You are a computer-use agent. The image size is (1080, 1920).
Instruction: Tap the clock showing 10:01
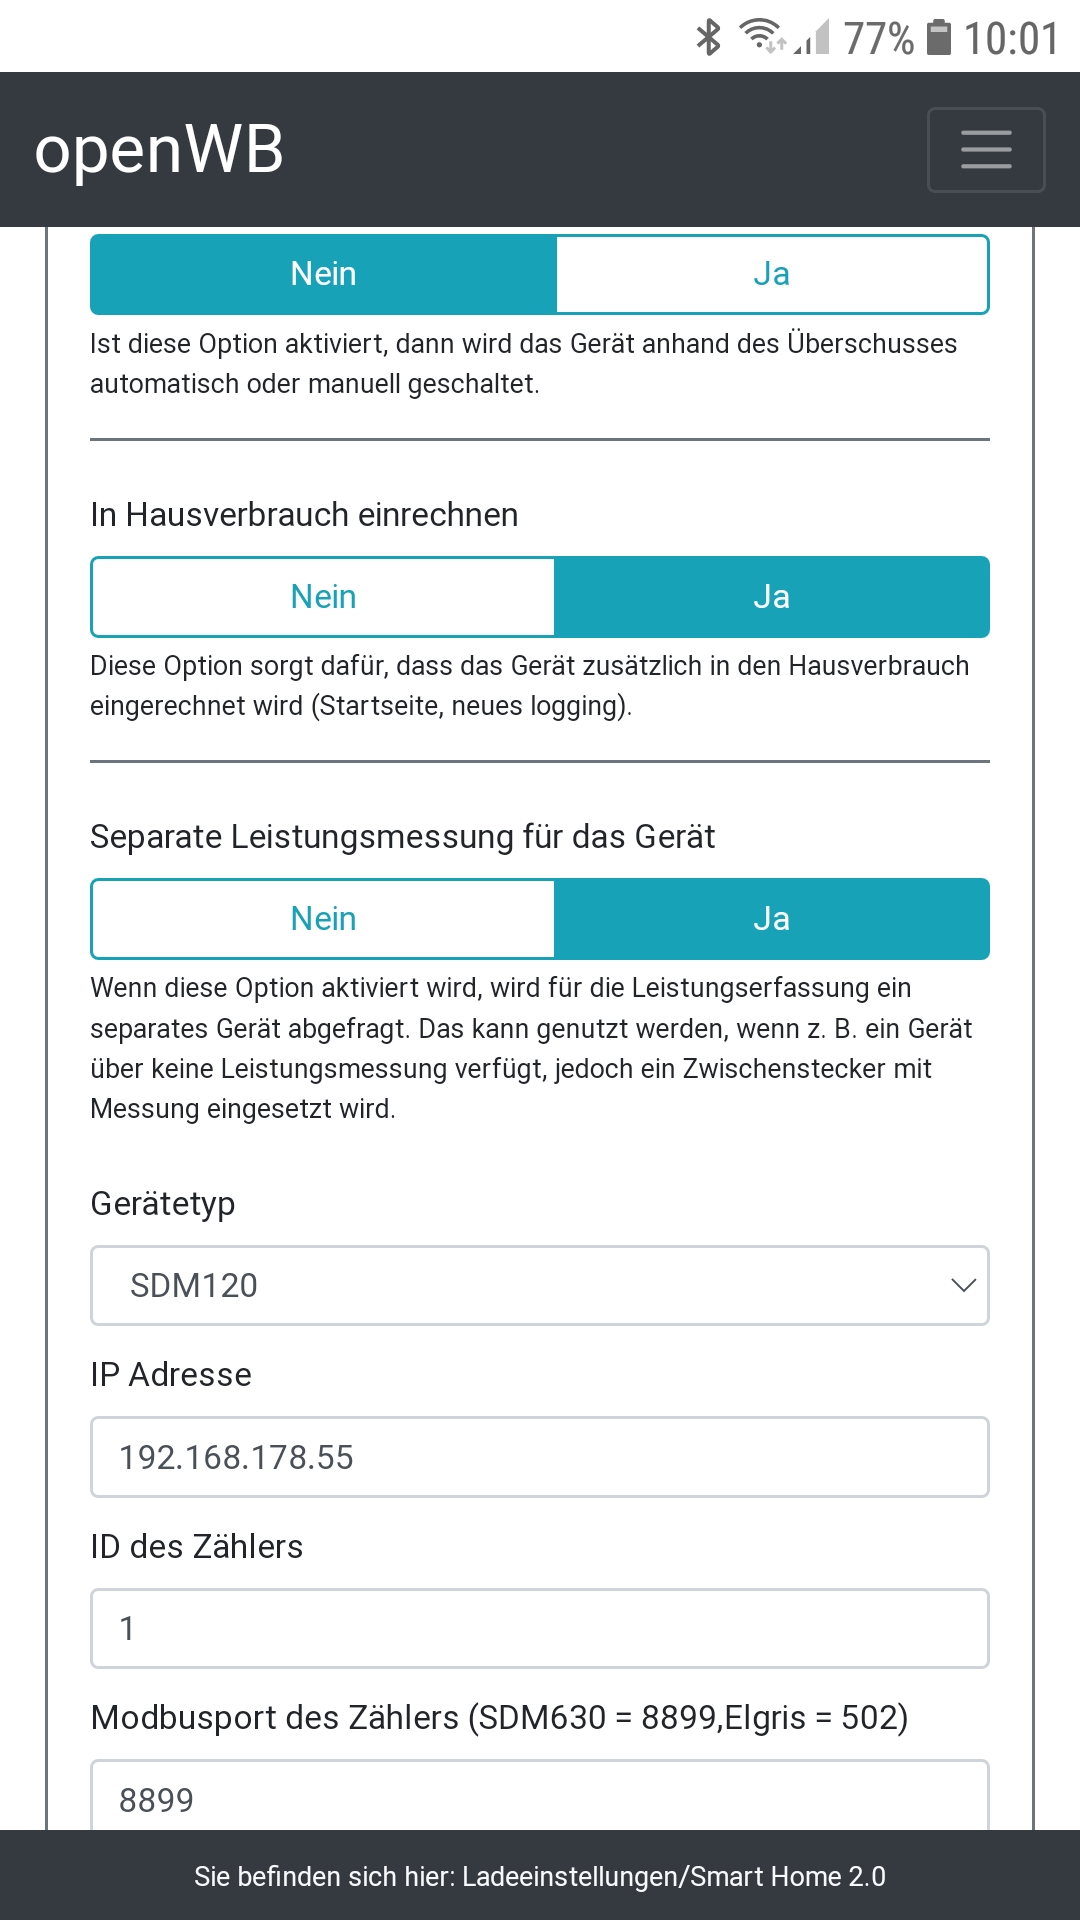pyautogui.click(x=1010, y=38)
